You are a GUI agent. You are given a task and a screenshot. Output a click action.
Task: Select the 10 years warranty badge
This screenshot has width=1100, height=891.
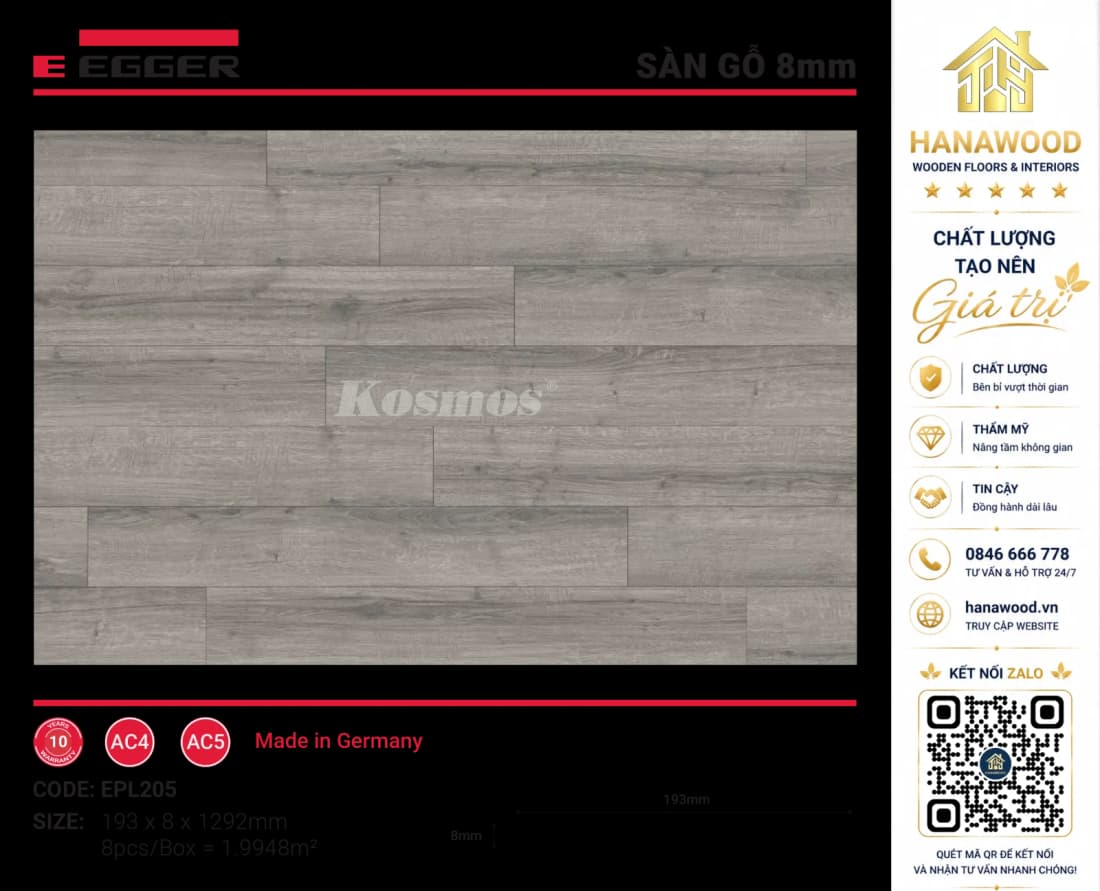point(58,742)
